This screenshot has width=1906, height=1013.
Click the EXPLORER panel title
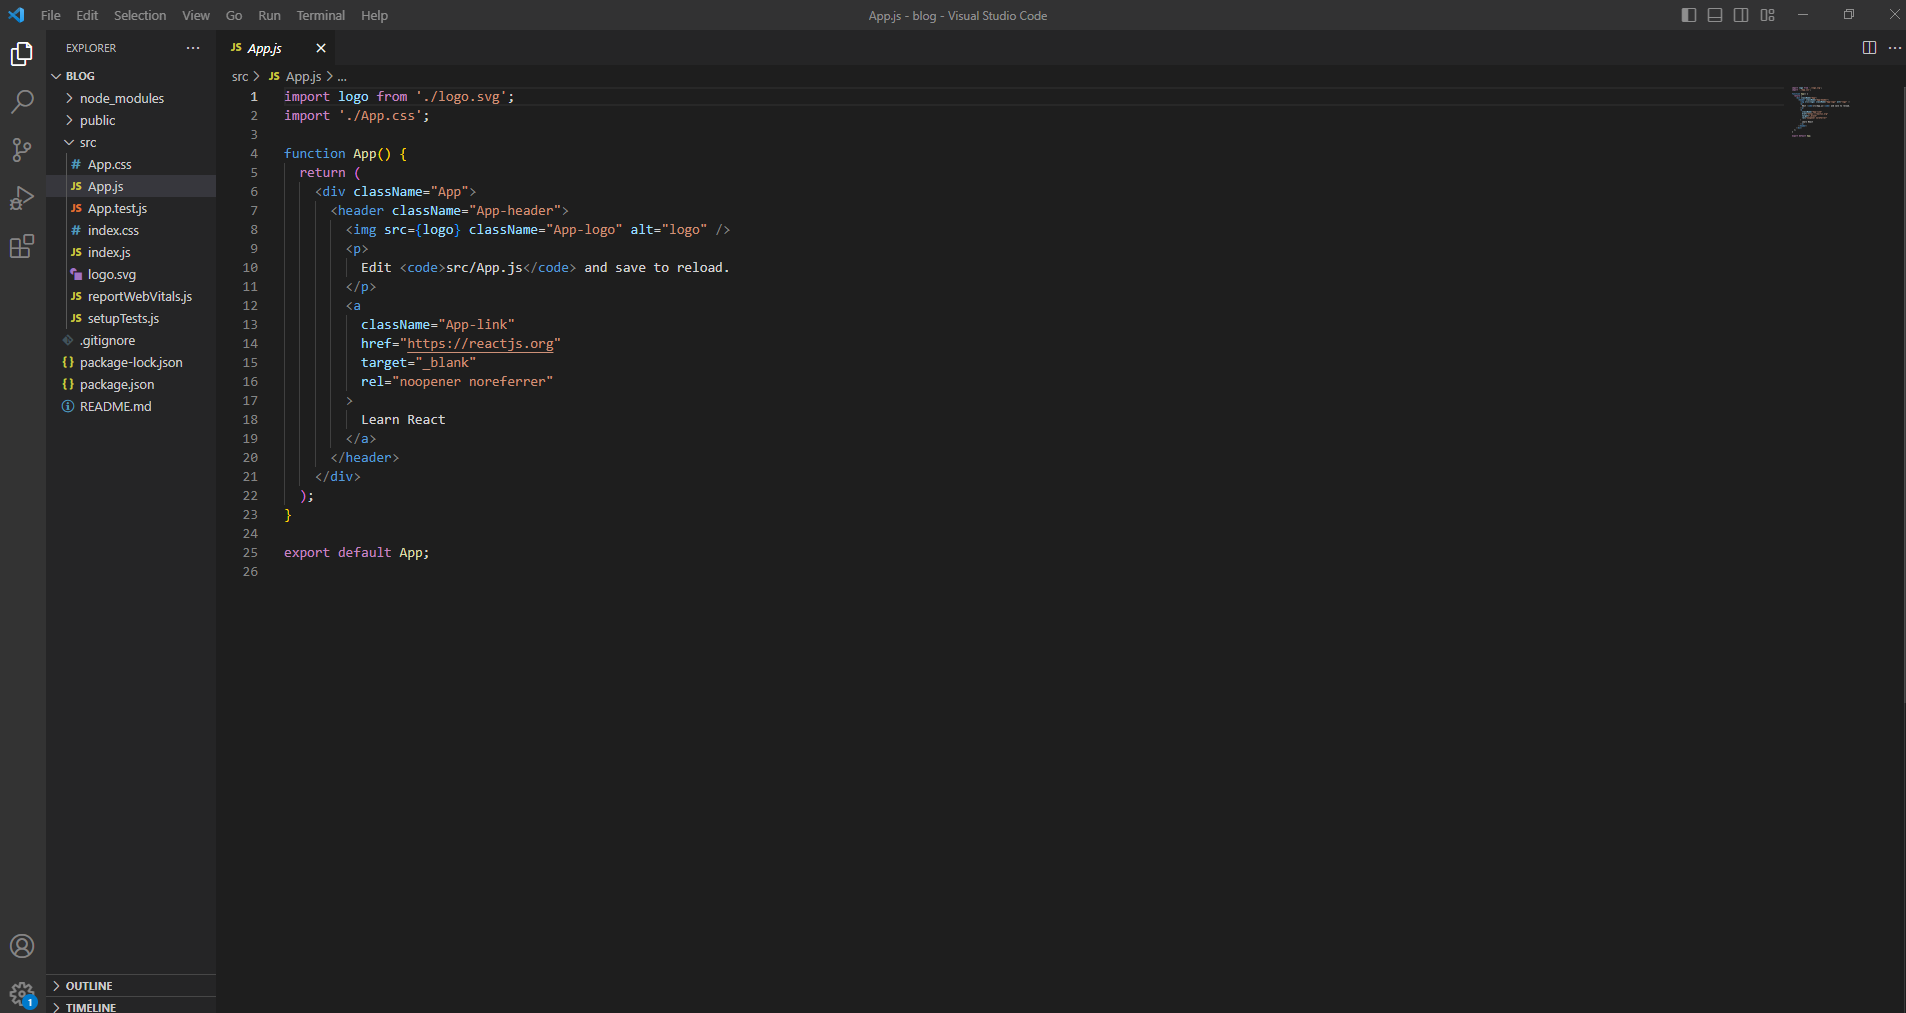91,48
